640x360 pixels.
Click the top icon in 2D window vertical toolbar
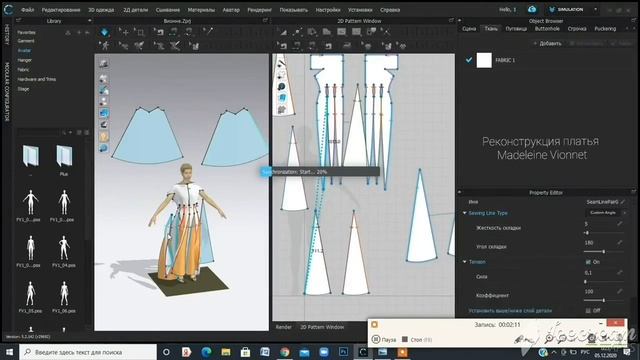point(282,64)
